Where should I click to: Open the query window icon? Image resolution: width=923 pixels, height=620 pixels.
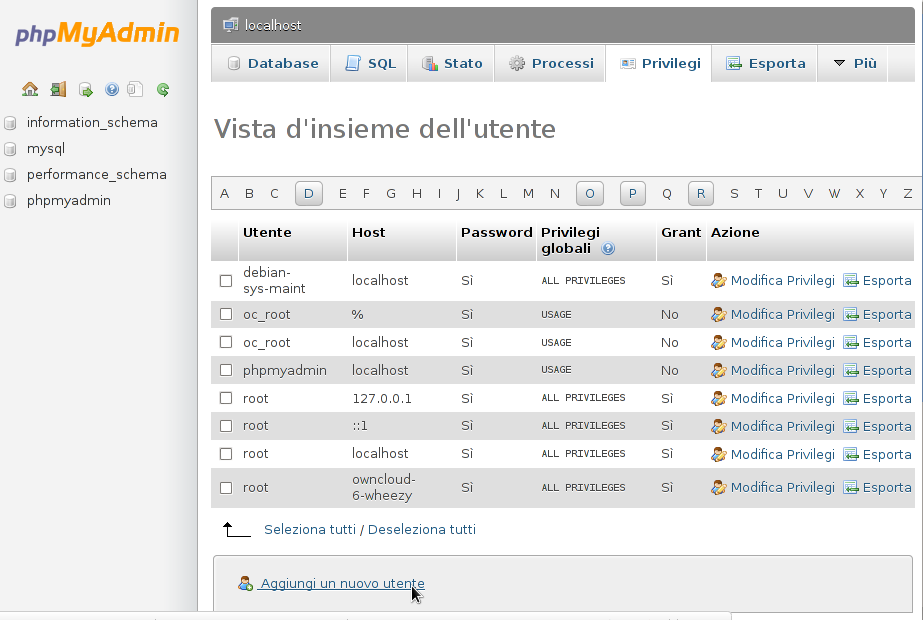pos(86,89)
